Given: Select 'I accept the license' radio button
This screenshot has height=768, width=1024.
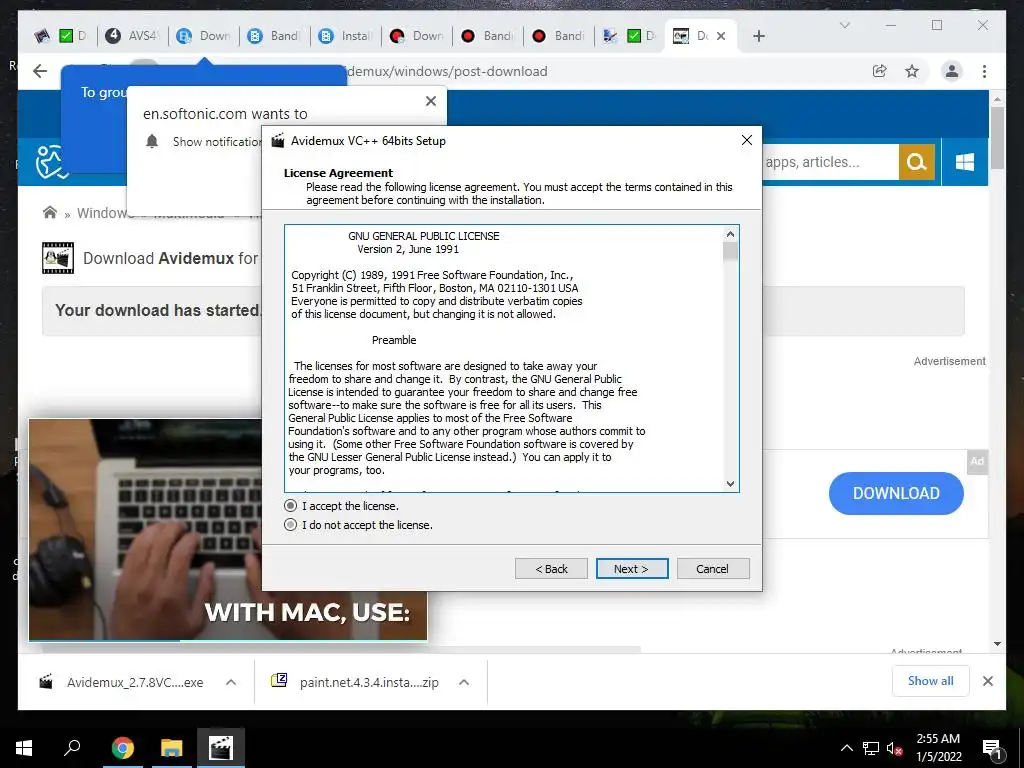Looking at the screenshot, I should [291, 505].
